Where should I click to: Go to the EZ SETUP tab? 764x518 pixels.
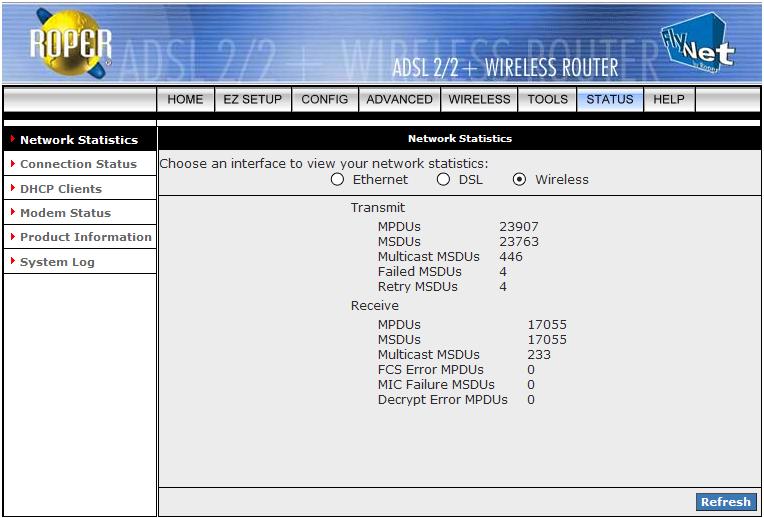[252, 100]
